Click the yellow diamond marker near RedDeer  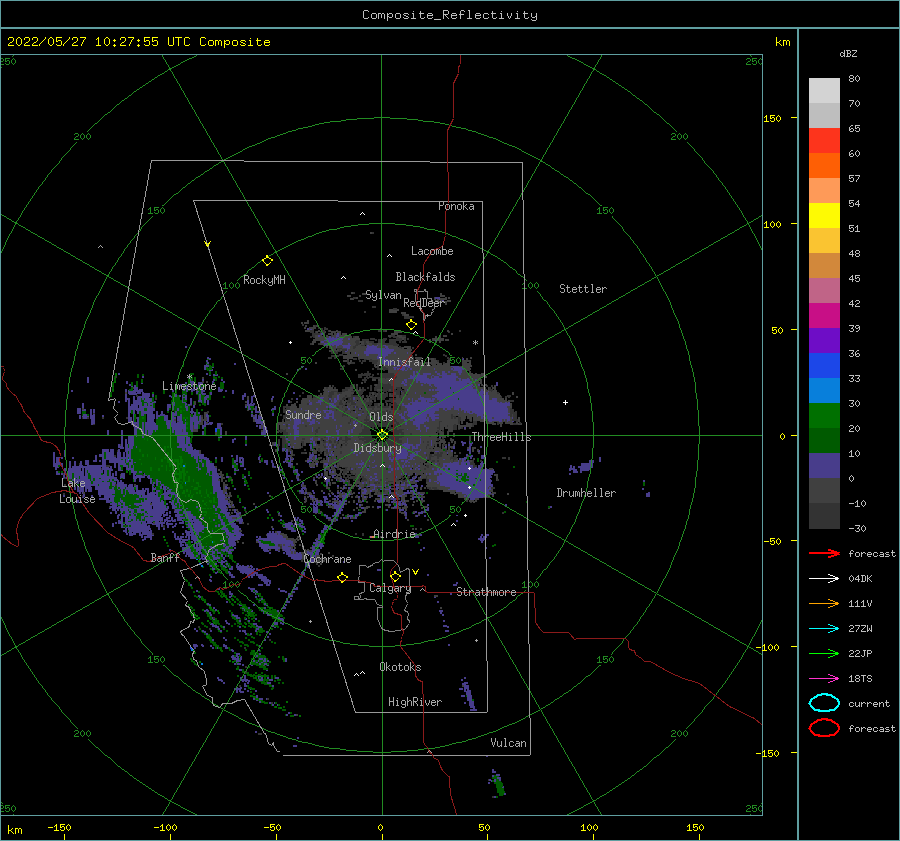[411, 325]
